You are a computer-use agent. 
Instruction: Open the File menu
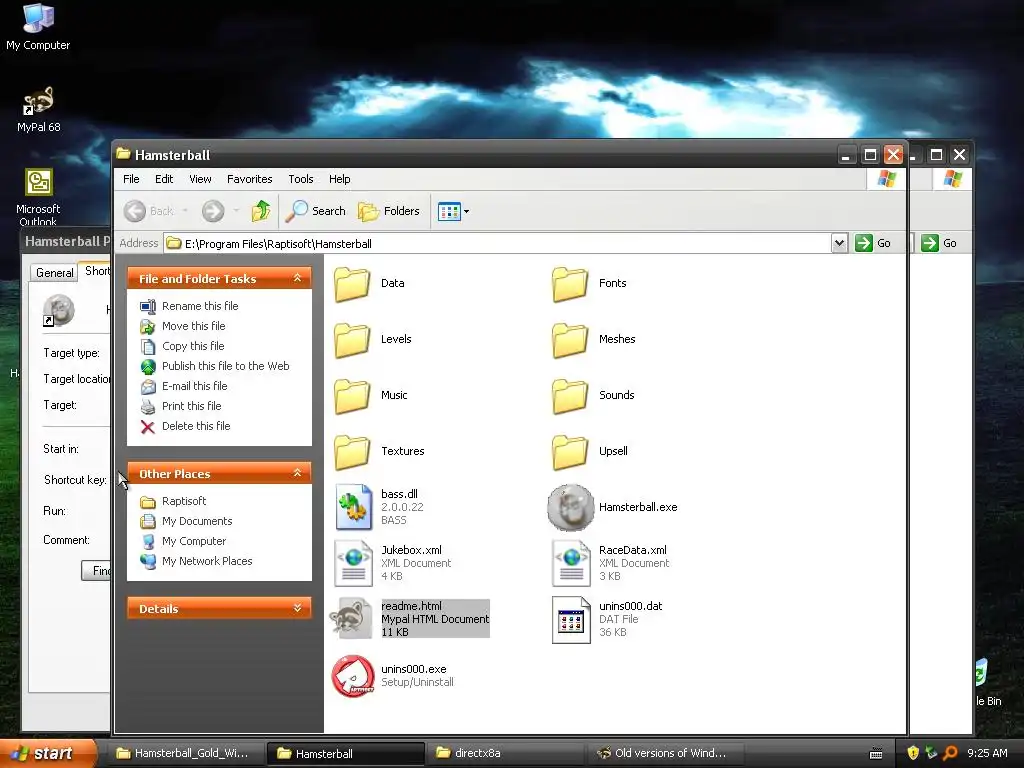(x=131, y=179)
